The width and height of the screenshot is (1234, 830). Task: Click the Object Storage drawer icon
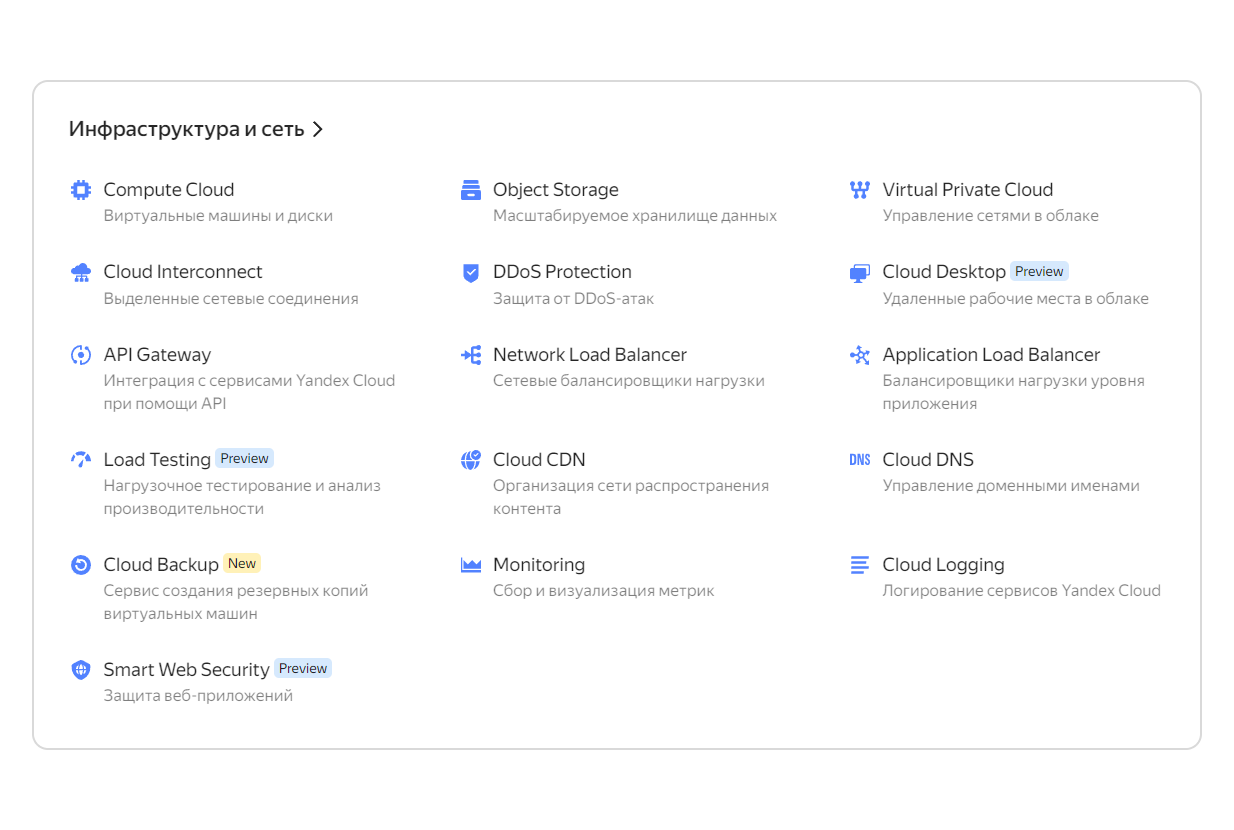(471, 190)
